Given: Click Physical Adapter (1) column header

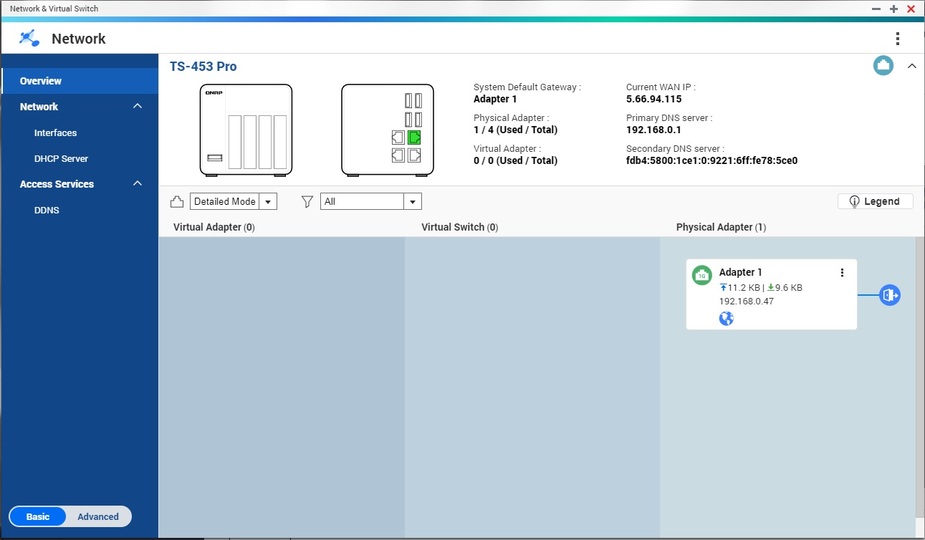Looking at the screenshot, I should 721,227.
